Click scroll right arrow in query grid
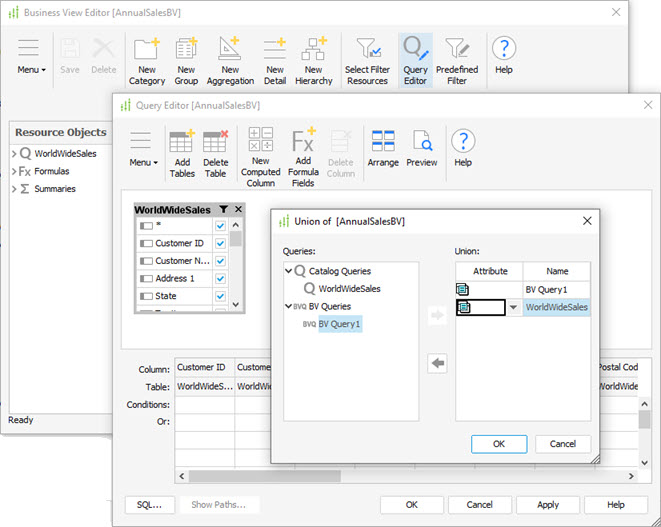 [631, 476]
